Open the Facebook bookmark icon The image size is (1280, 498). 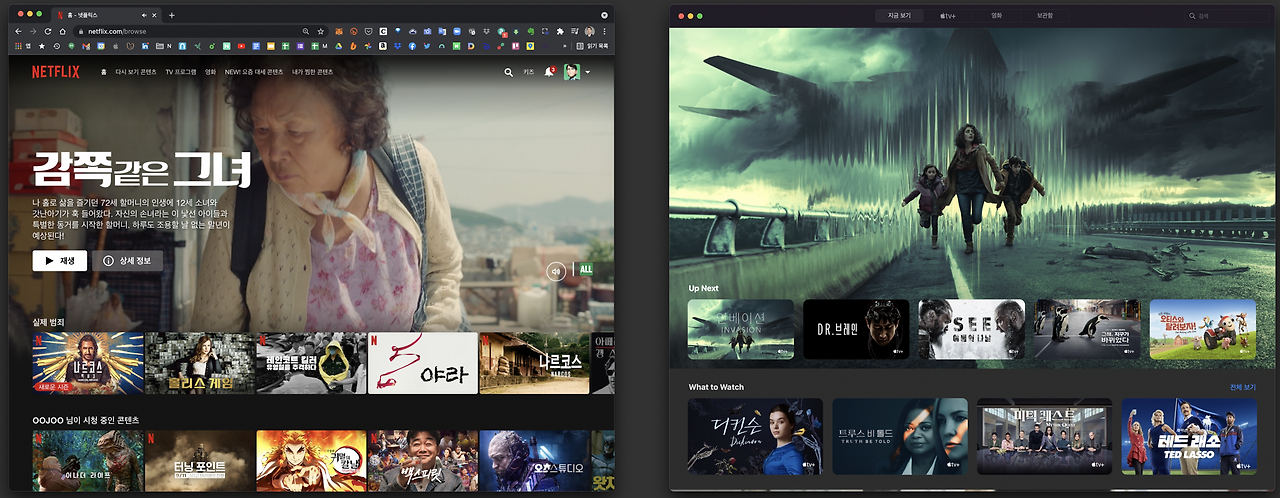tap(412, 46)
